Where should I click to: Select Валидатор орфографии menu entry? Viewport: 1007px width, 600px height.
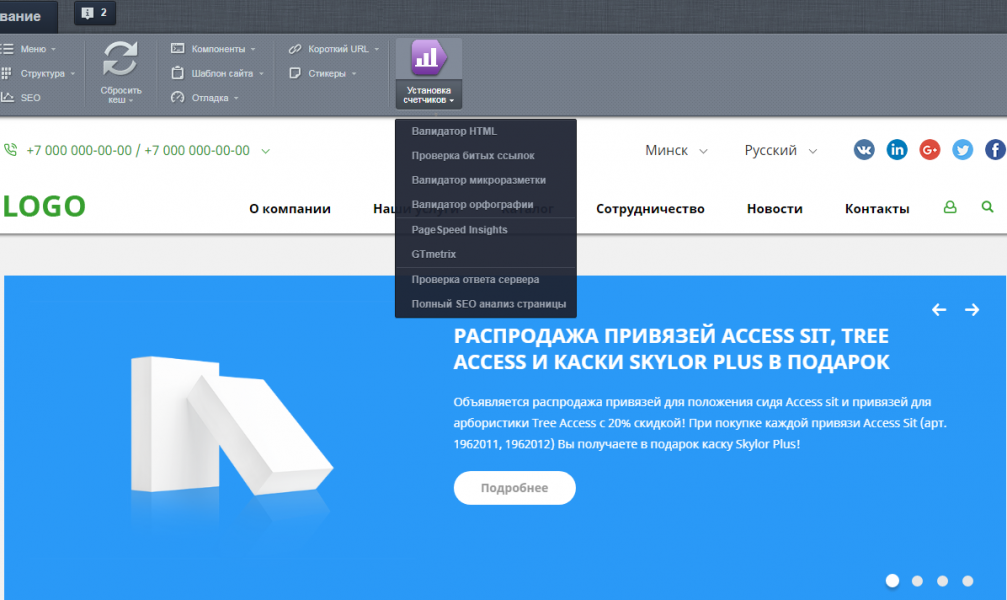coord(486,204)
